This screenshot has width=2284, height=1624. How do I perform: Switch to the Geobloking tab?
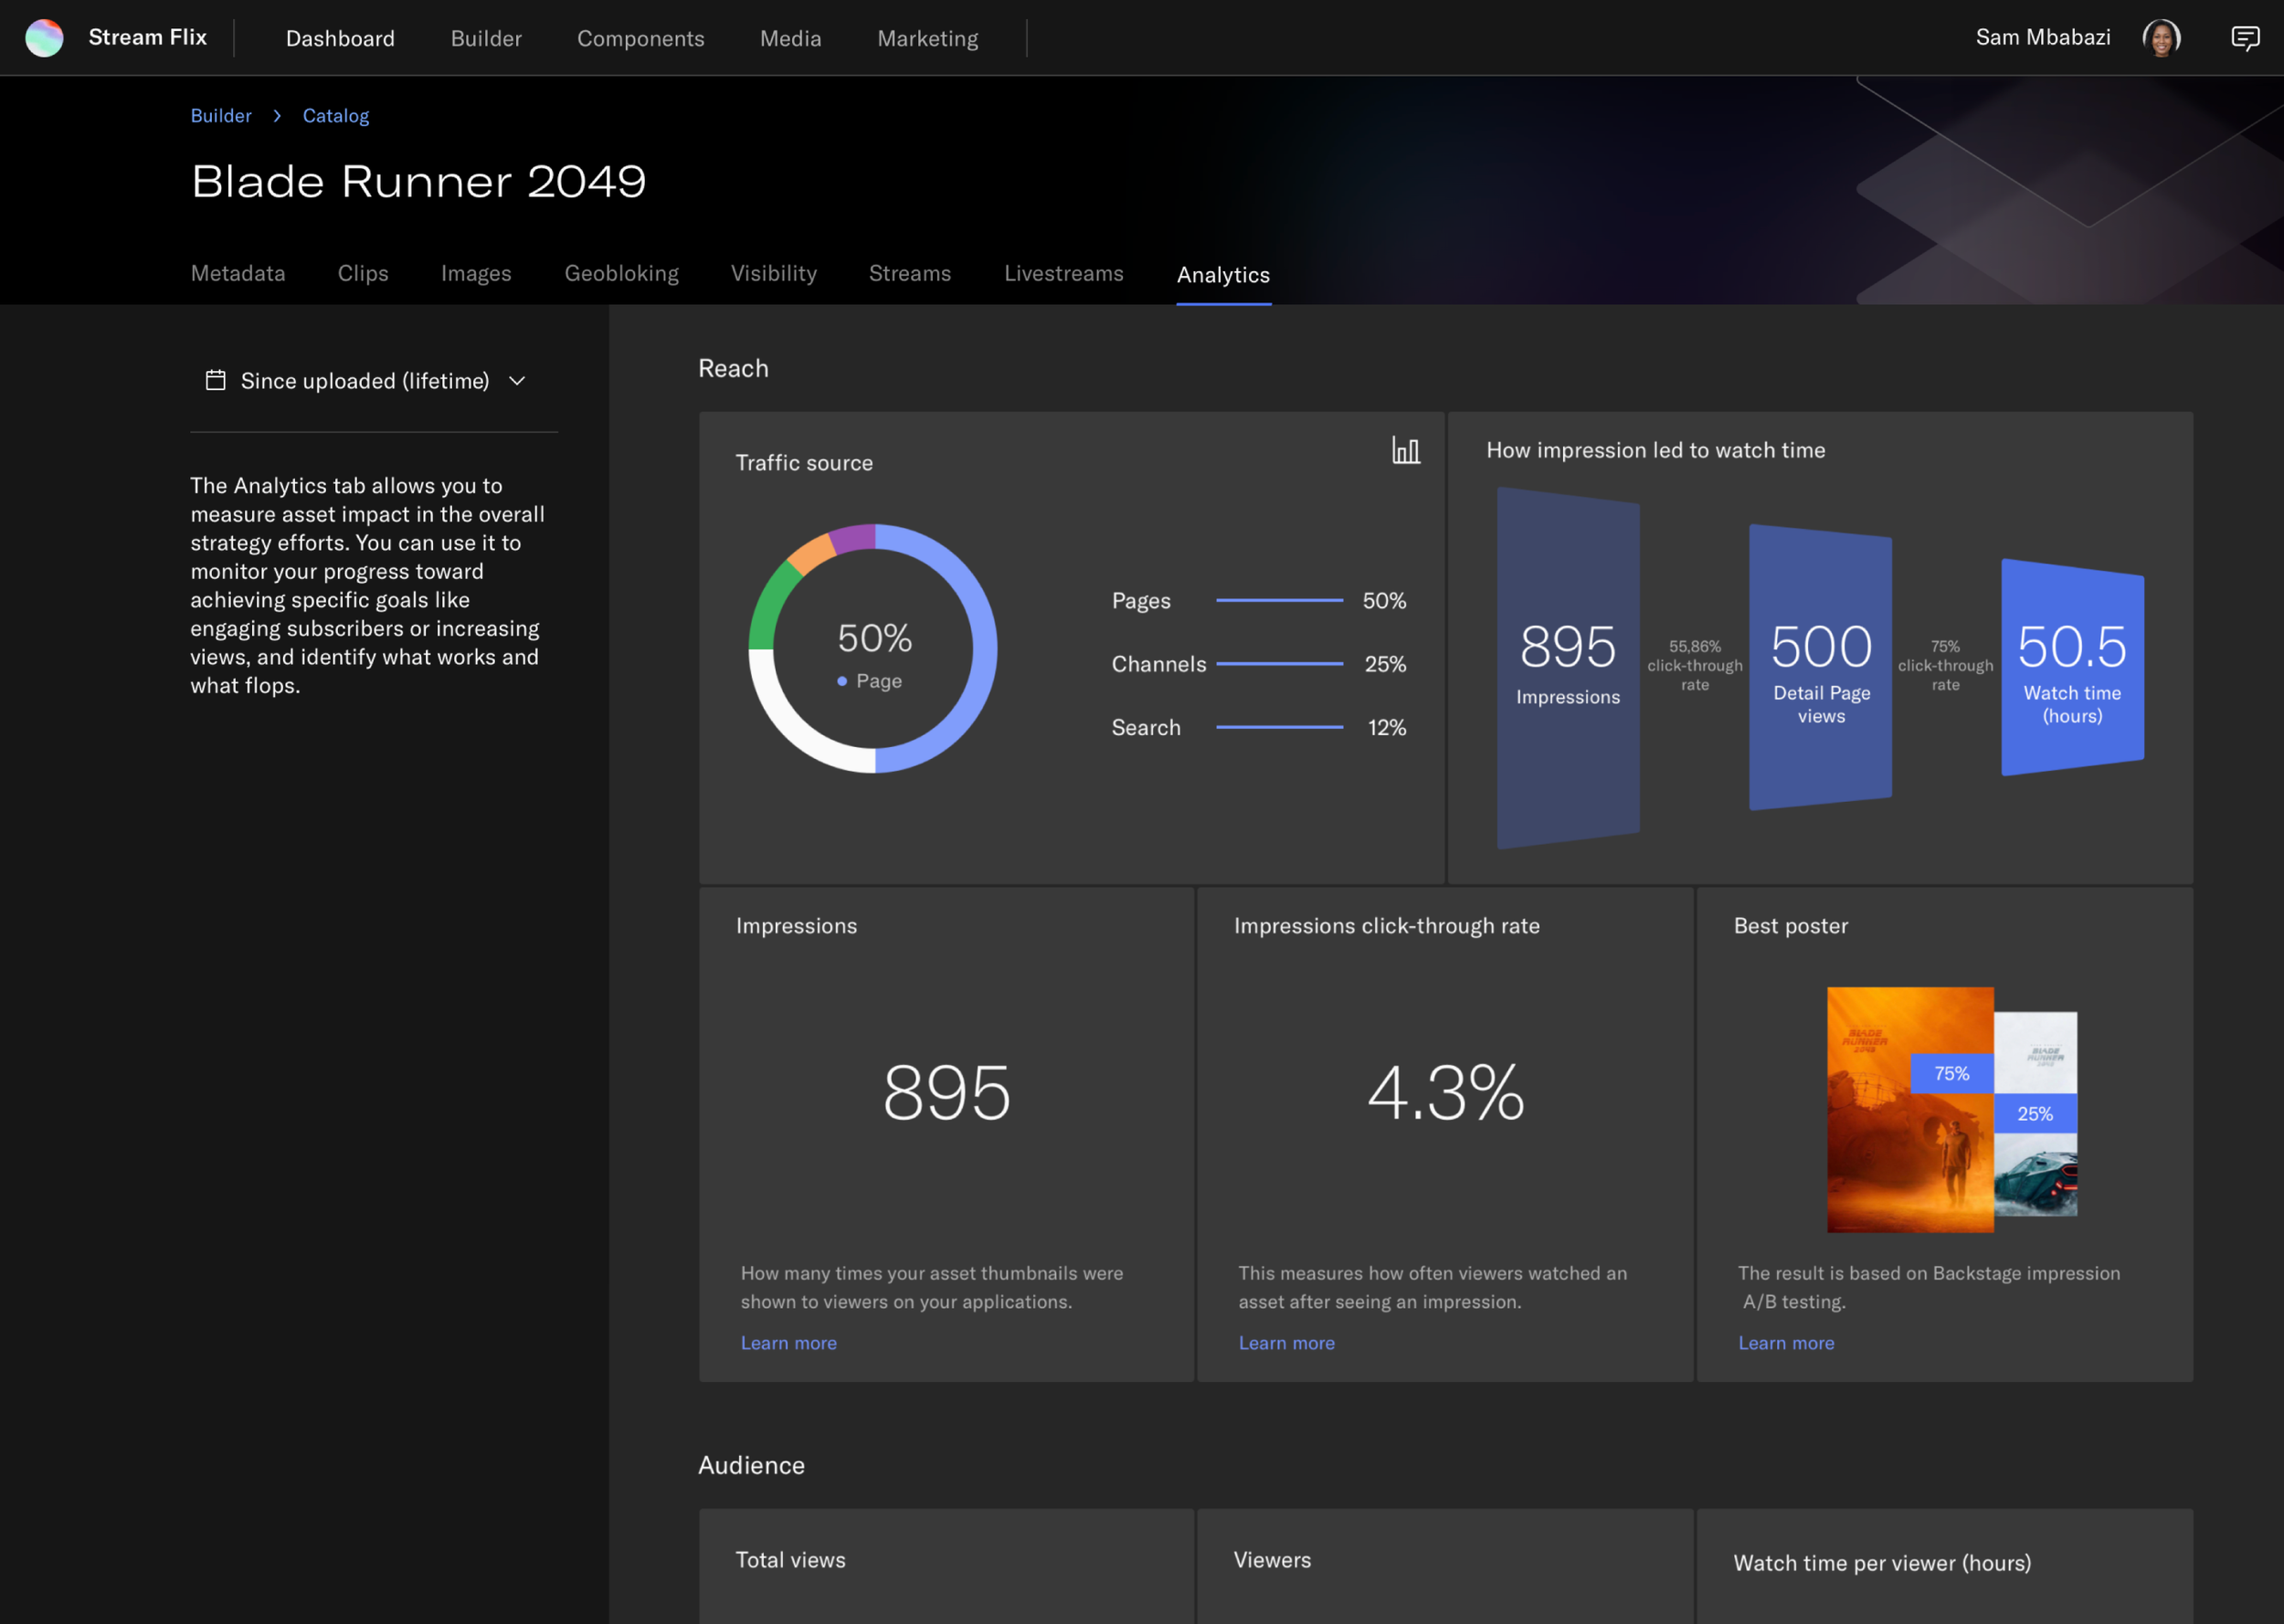[x=621, y=273]
